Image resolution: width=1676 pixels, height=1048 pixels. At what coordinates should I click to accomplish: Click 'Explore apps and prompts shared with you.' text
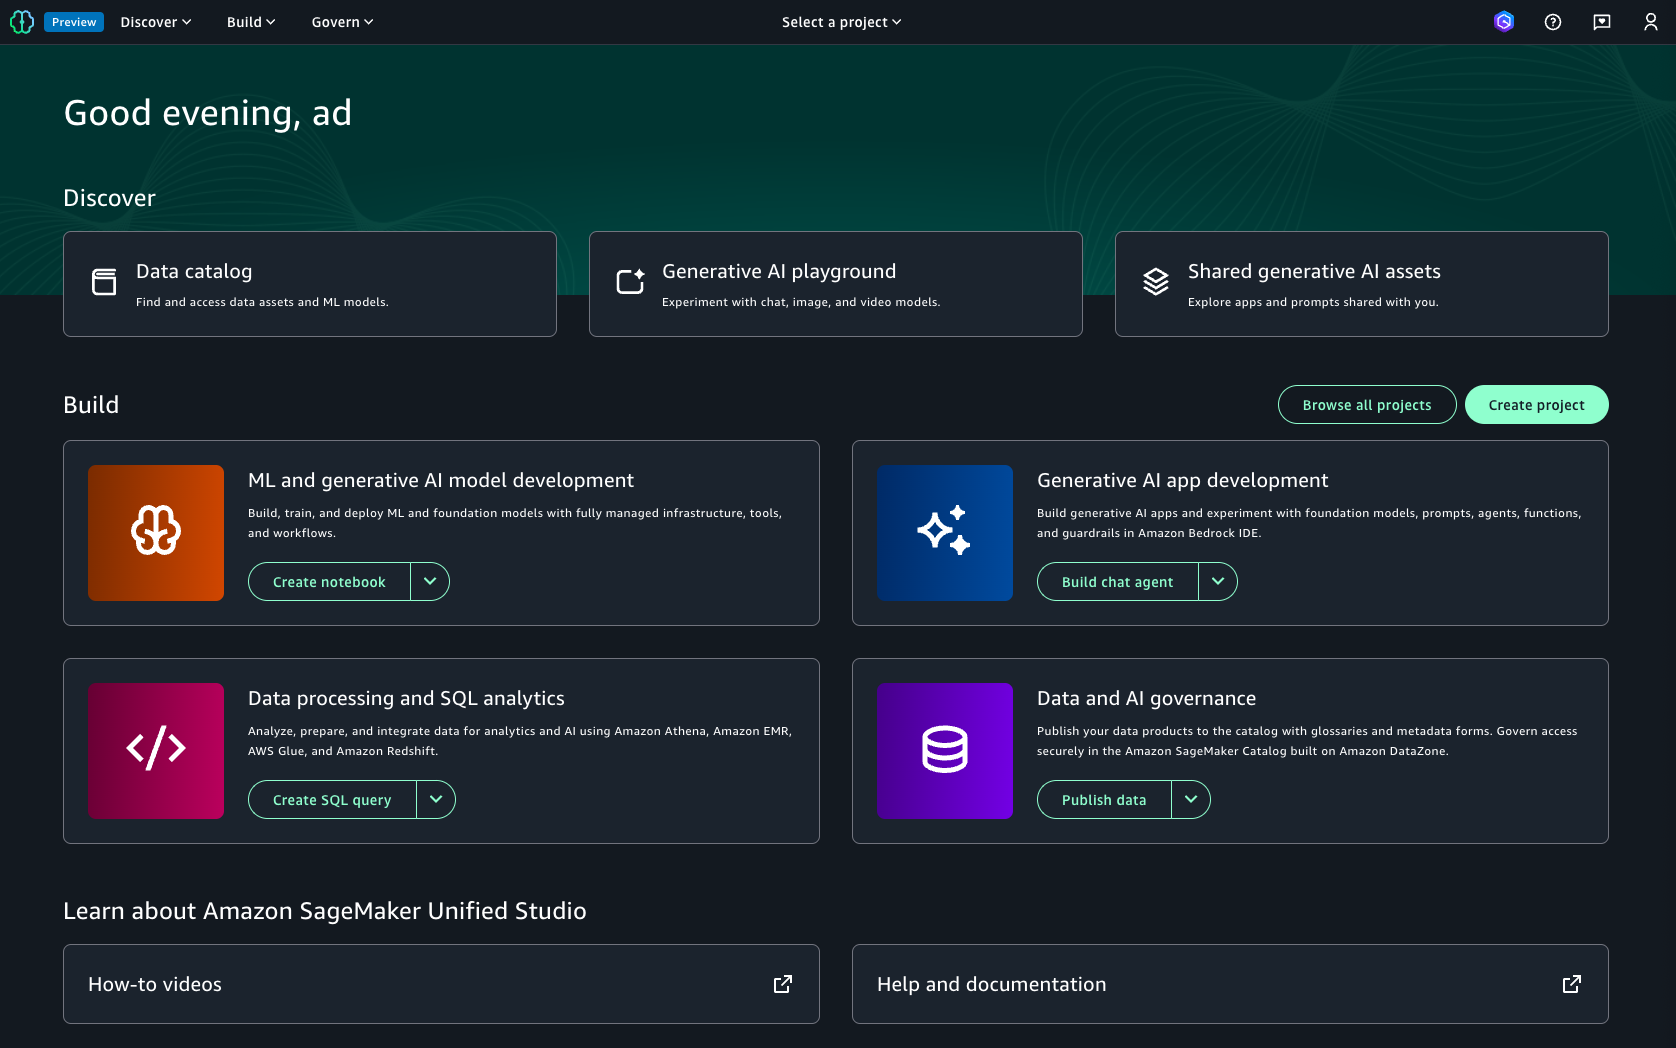coord(1313,302)
